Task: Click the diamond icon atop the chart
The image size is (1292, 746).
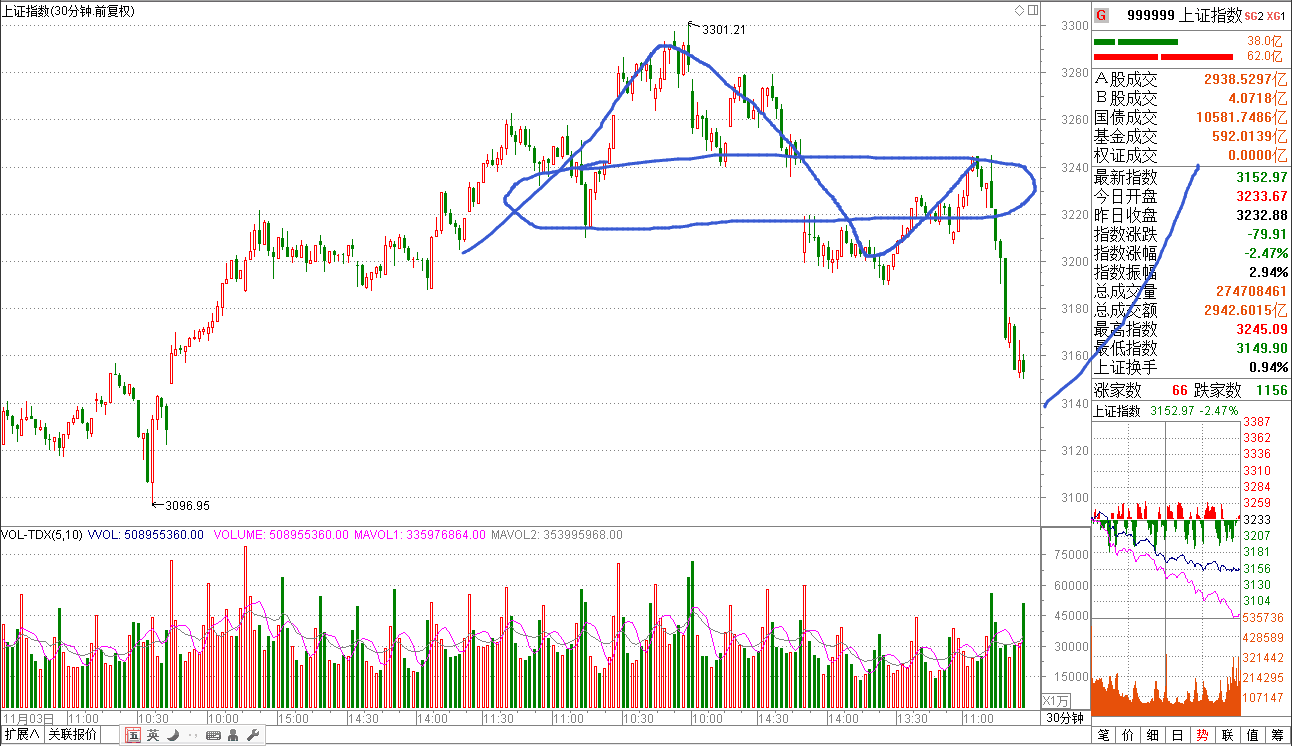Action: click(1019, 11)
